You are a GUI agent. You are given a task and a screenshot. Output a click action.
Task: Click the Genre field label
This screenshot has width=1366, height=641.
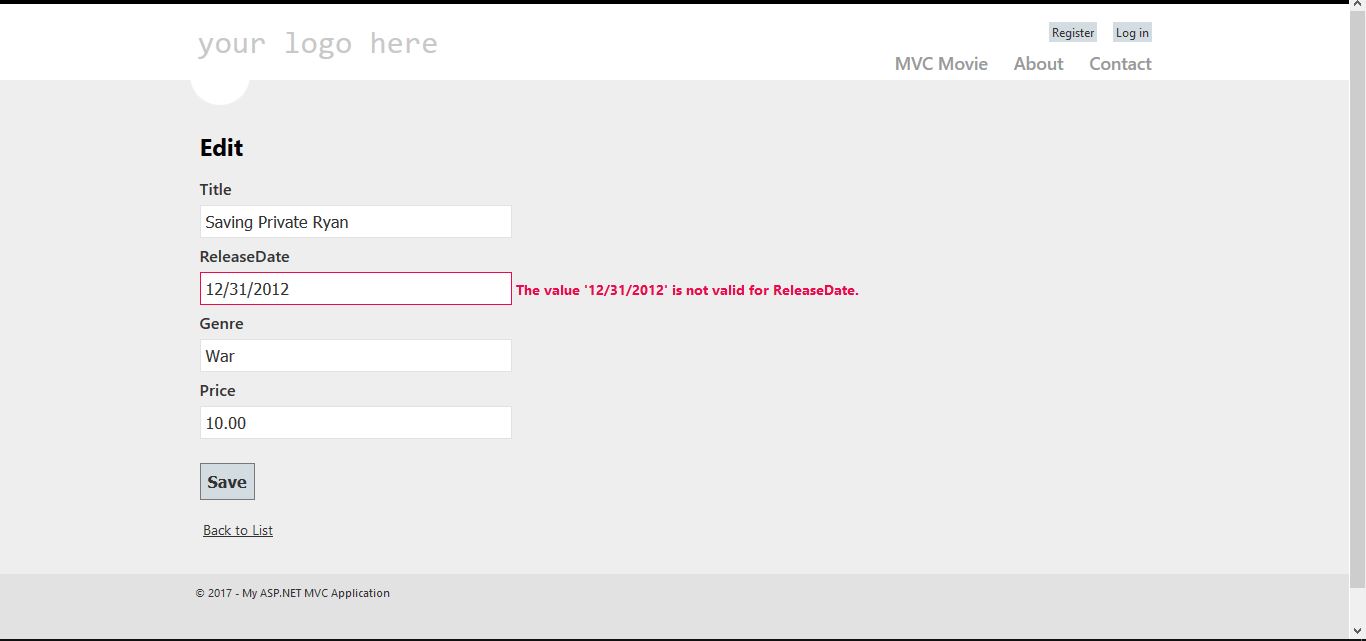[221, 324]
